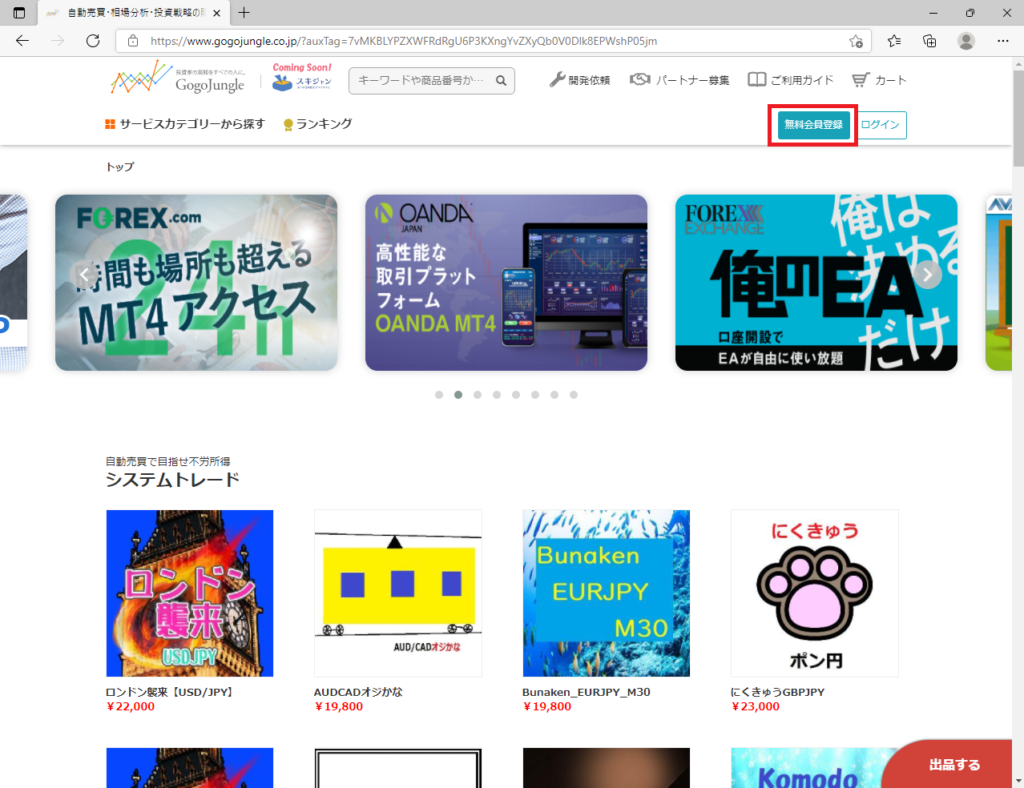The image size is (1024, 788).
Task: Click the Coming Soon スキジャン logo
Action: 302,77
